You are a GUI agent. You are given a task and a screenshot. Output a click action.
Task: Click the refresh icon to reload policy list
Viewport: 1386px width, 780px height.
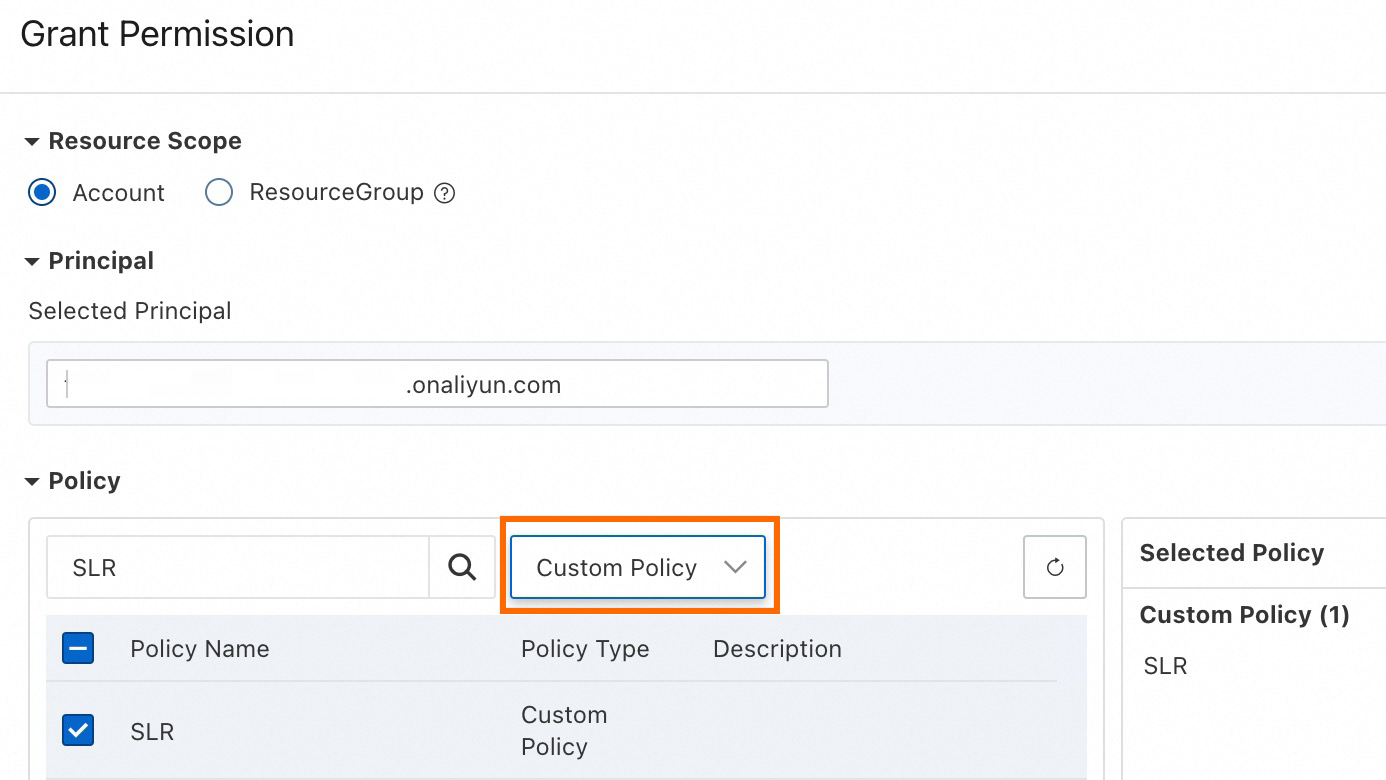[1054, 567]
